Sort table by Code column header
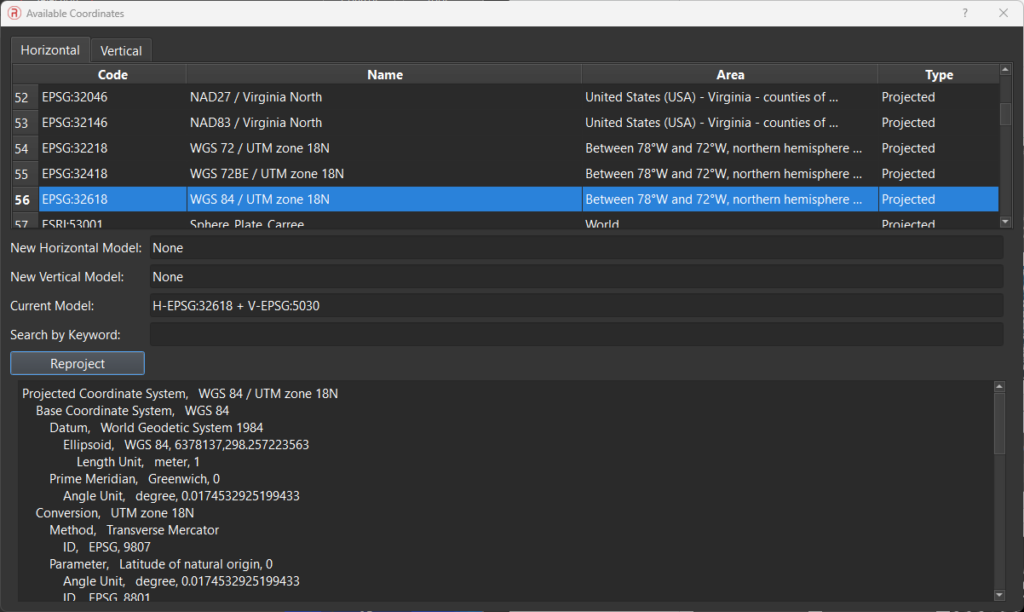 click(112, 75)
